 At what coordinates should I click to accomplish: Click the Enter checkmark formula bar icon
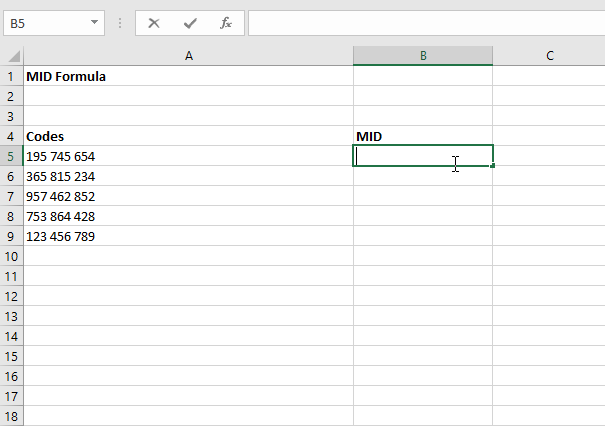point(190,22)
